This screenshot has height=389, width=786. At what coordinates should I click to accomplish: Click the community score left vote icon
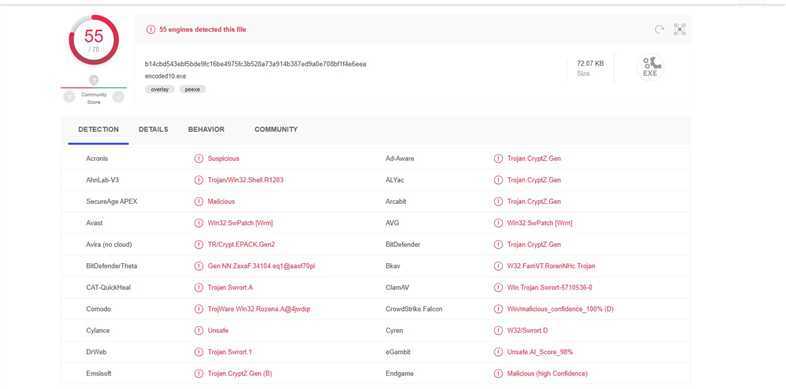point(70,97)
